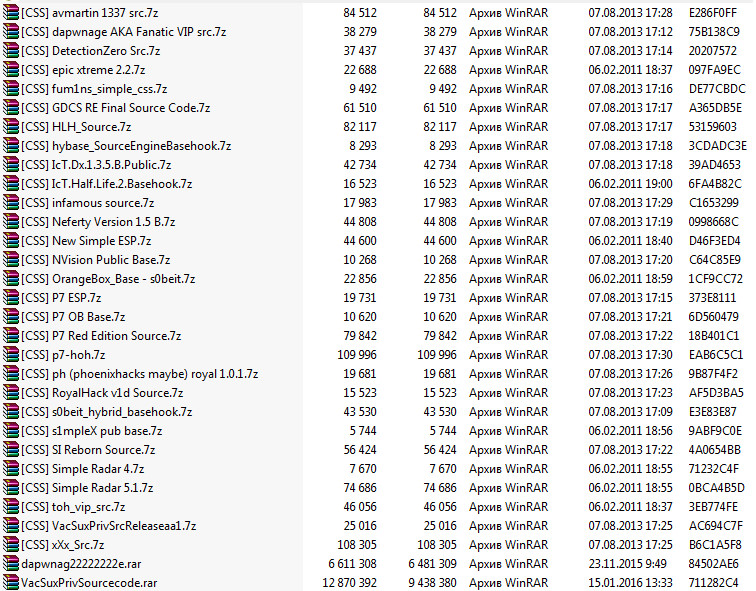Screen dimensions: 756x591
Task: Click the date 06.02.2011 18:40
Action: pyautogui.click(x=630, y=241)
